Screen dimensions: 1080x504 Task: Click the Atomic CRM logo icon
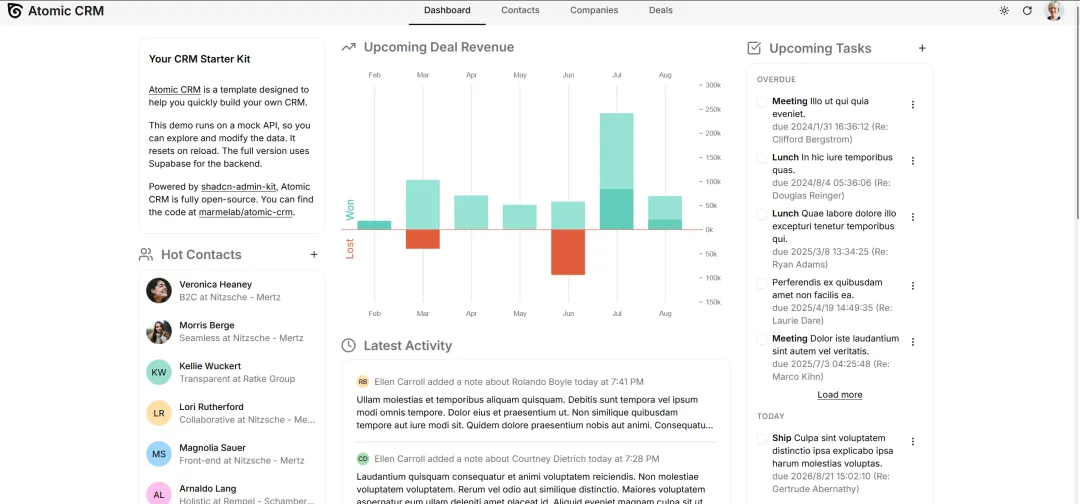coord(14,10)
